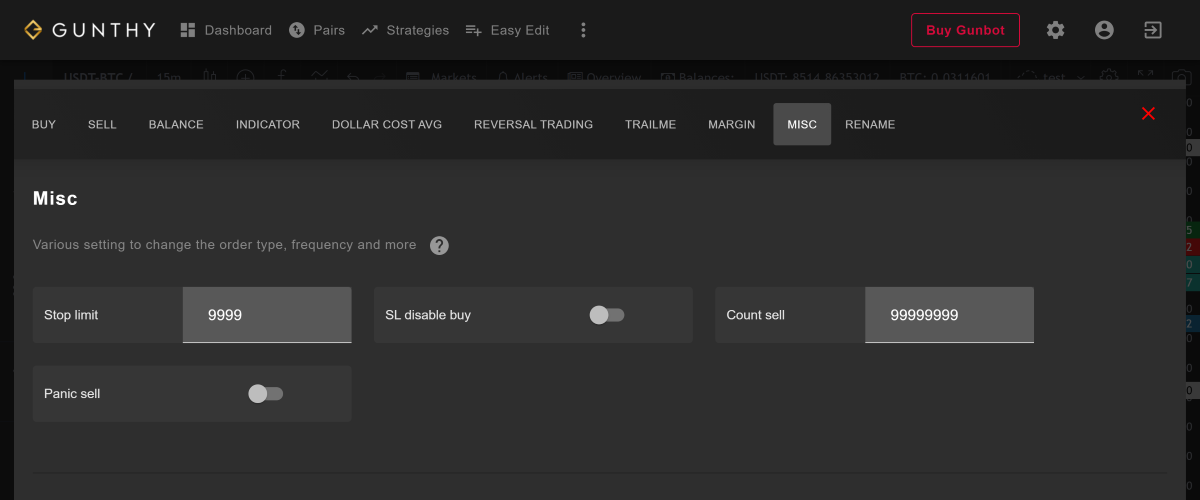
Task: Close the strategy editor with red X
Action: pyautogui.click(x=1148, y=113)
